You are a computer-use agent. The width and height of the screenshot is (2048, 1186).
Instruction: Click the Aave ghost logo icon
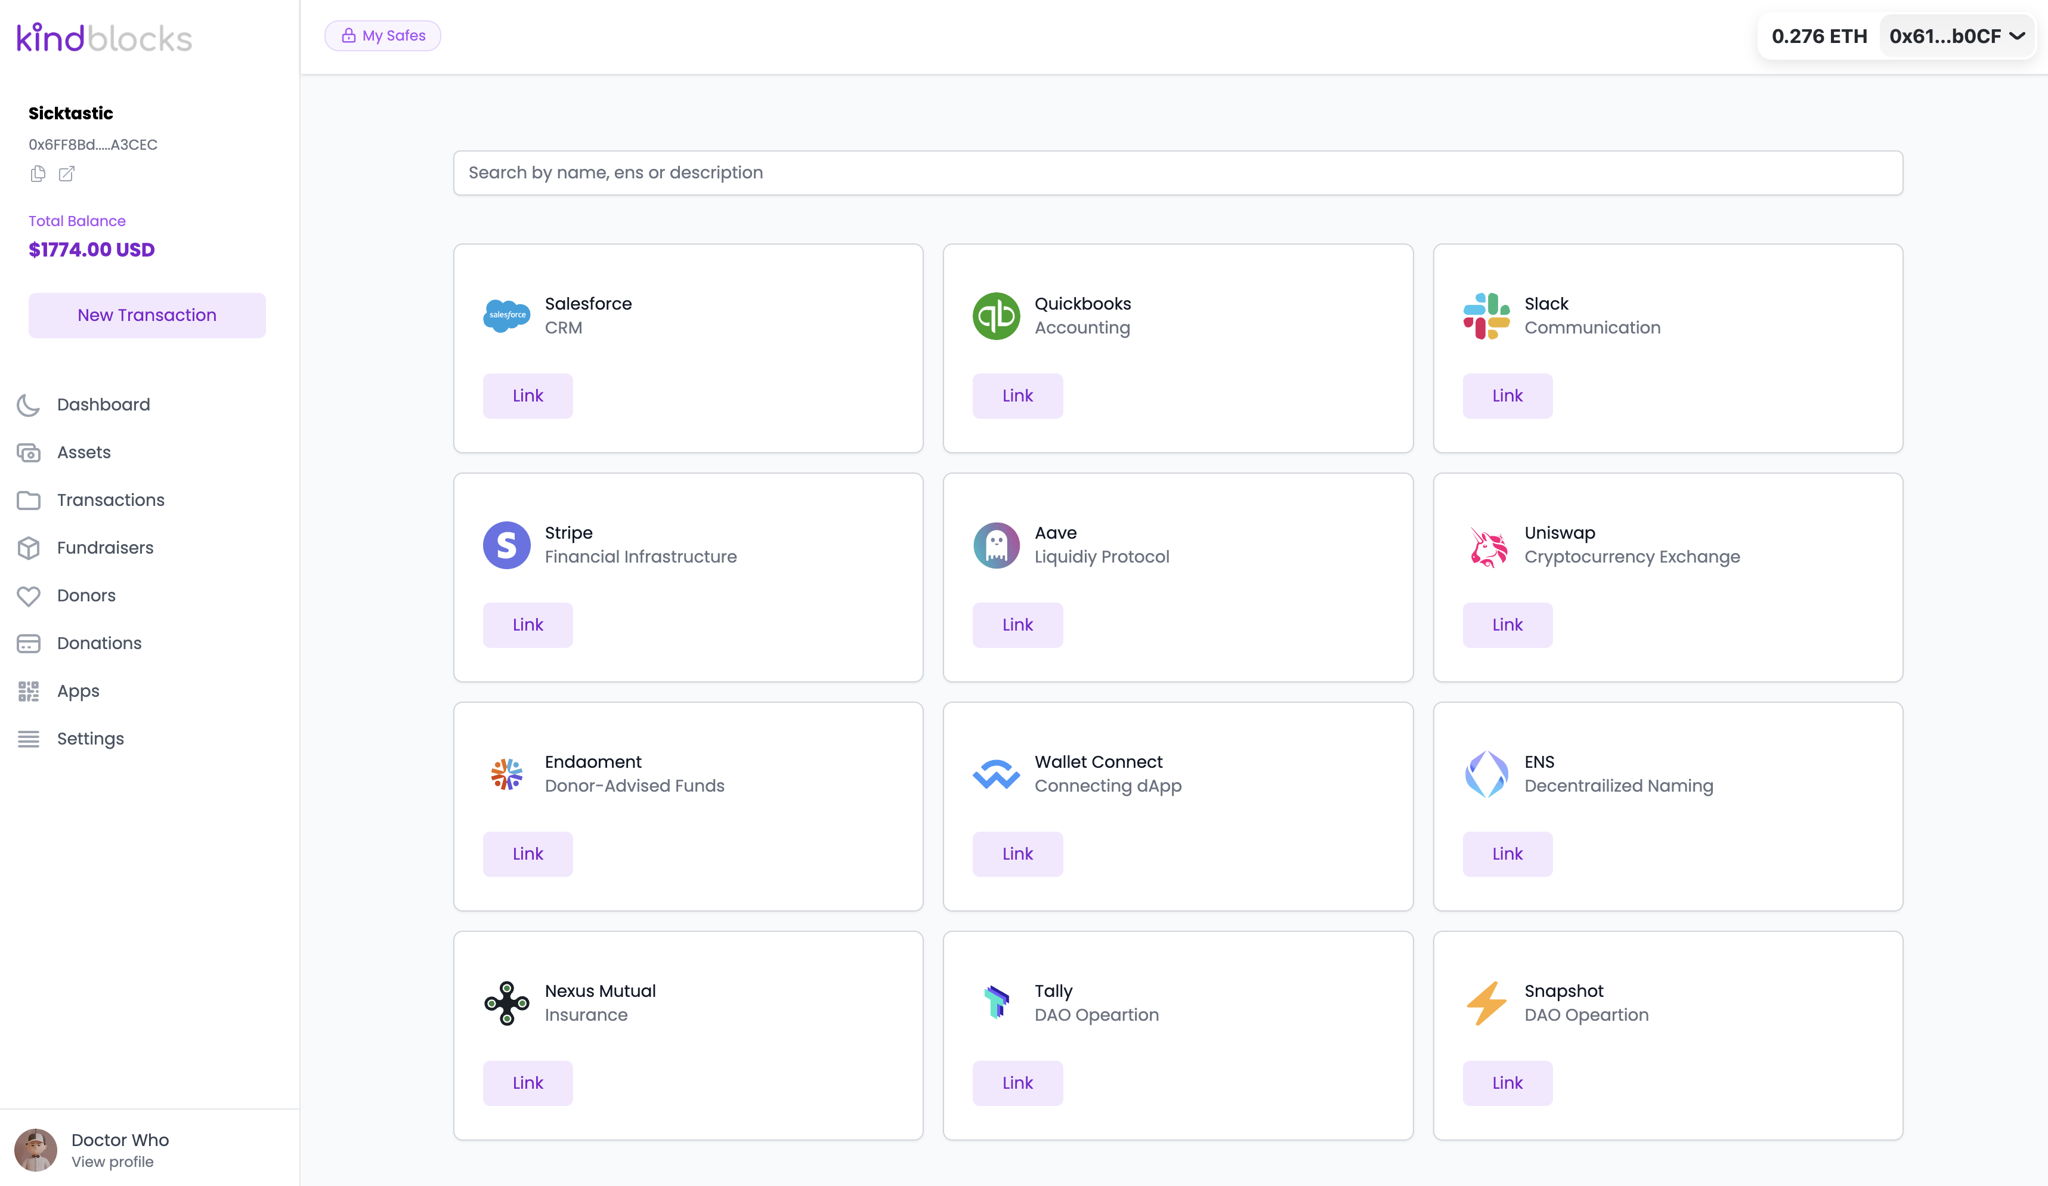[x=996, y=545]
